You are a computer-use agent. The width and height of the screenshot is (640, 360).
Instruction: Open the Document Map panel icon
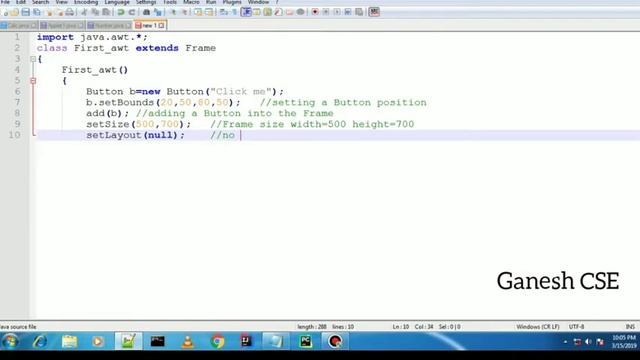click(x=267, y=12)
